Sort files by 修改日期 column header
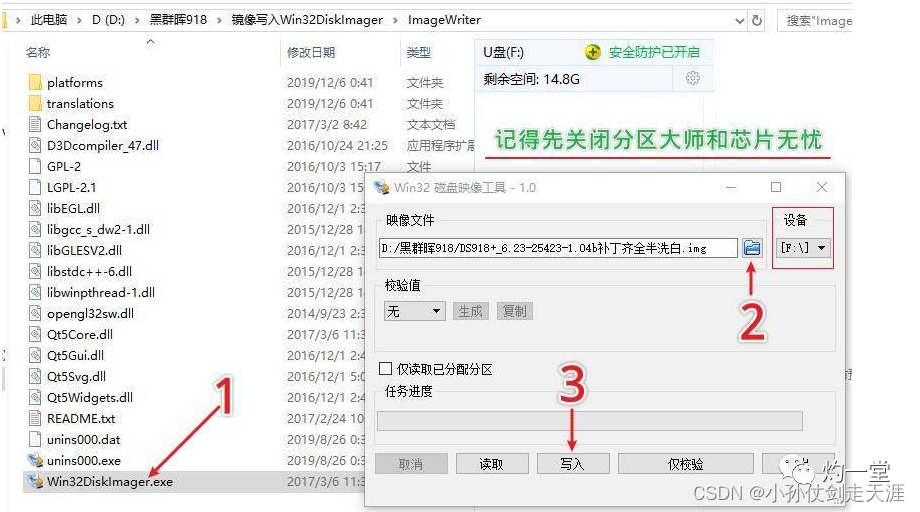 click(x=311, y=53)
